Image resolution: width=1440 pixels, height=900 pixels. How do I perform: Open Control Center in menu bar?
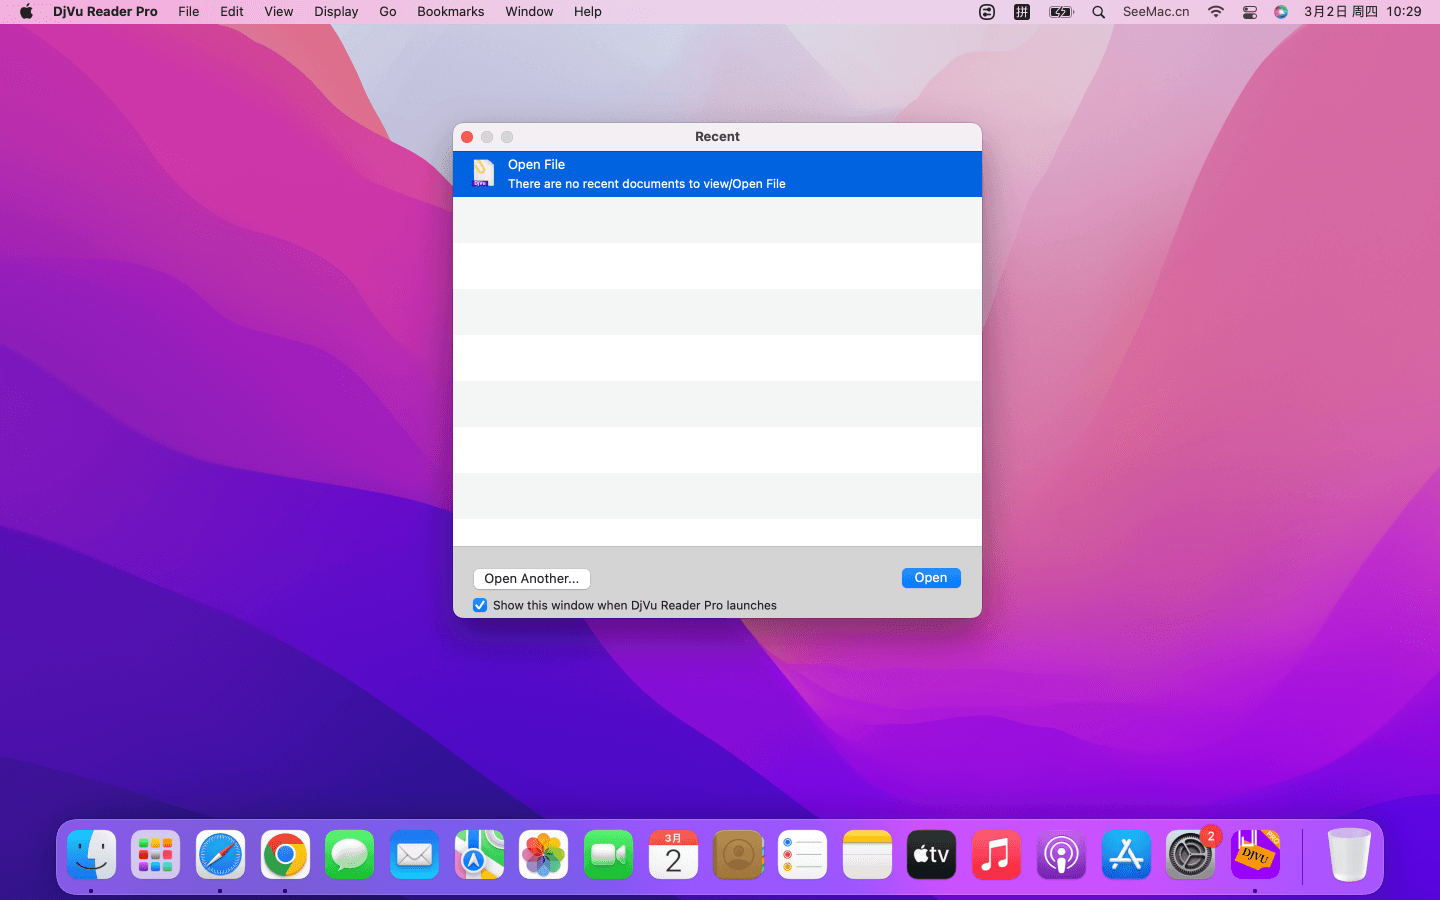point(1249,12)
